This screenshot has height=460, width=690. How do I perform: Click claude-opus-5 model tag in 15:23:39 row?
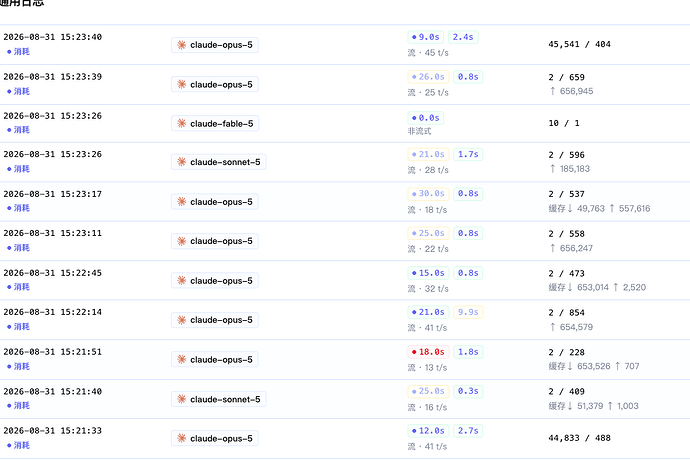pos(215,85)
